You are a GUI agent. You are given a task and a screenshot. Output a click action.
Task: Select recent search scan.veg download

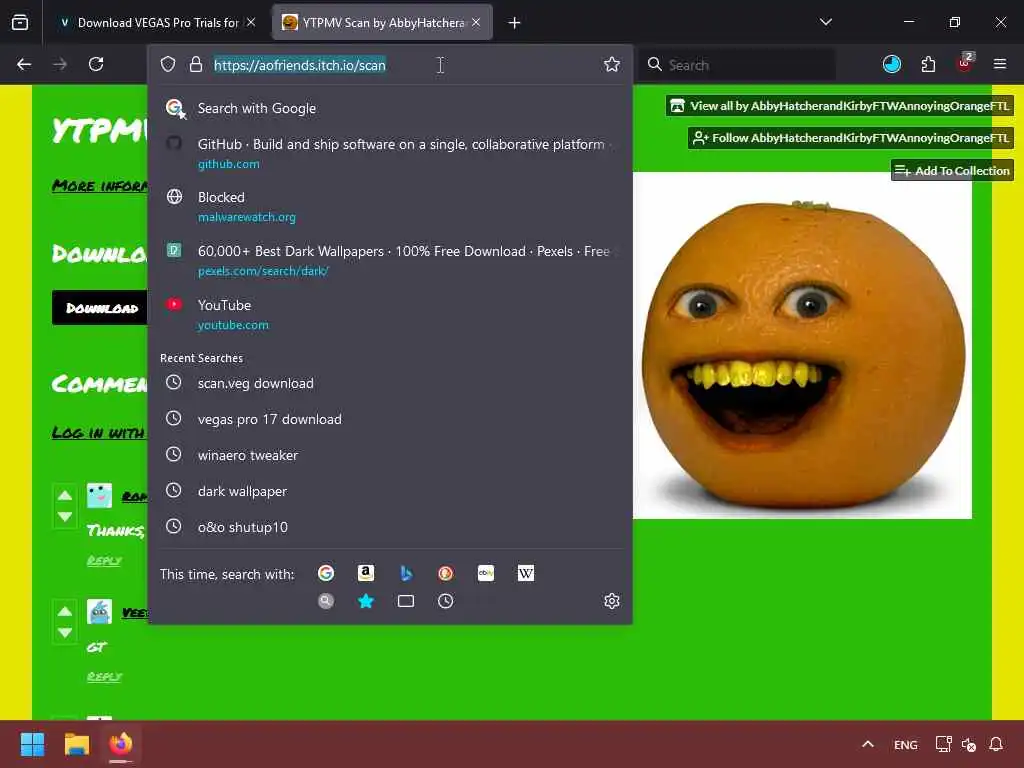(x=390, y=383)
